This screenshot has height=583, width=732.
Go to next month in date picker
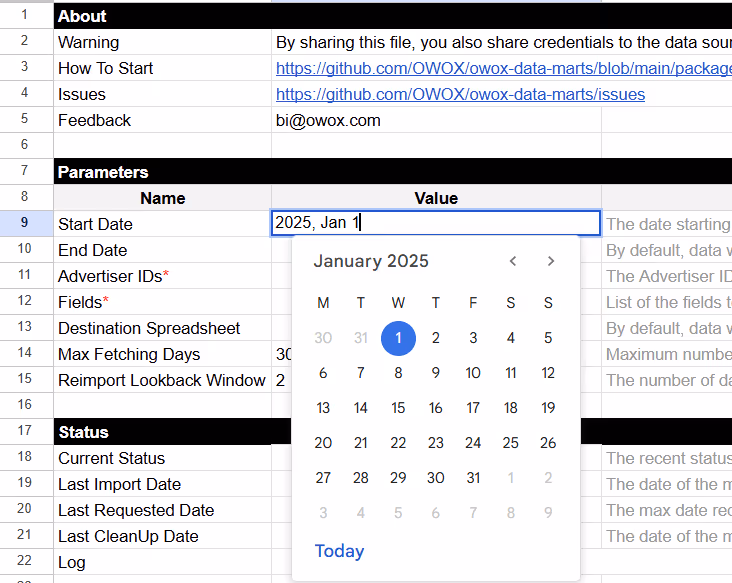coord(551,261)
